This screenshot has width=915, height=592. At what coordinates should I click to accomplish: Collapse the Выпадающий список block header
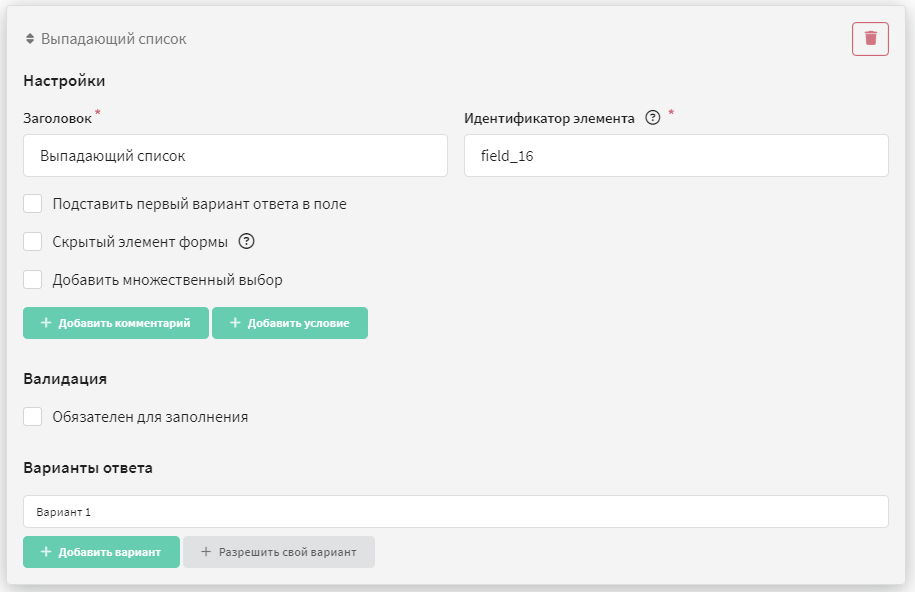(x=114, y=39)
